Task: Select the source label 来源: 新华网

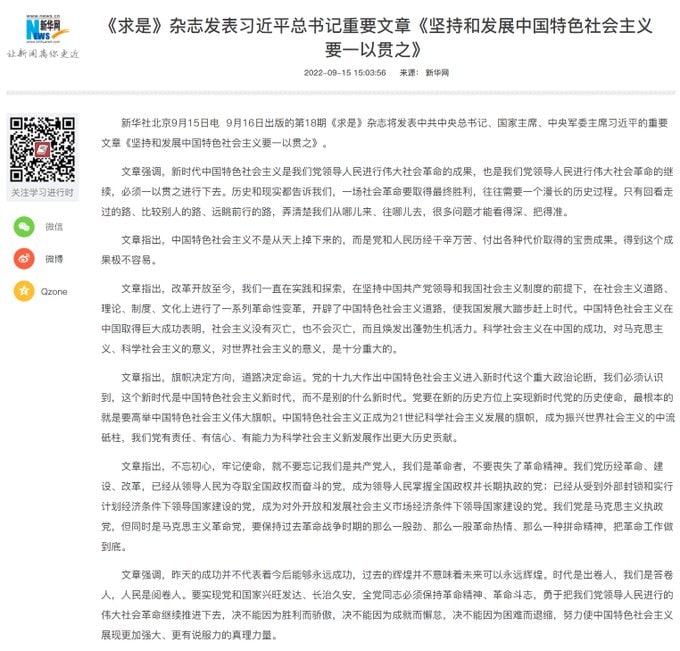Action: point(424,72)
